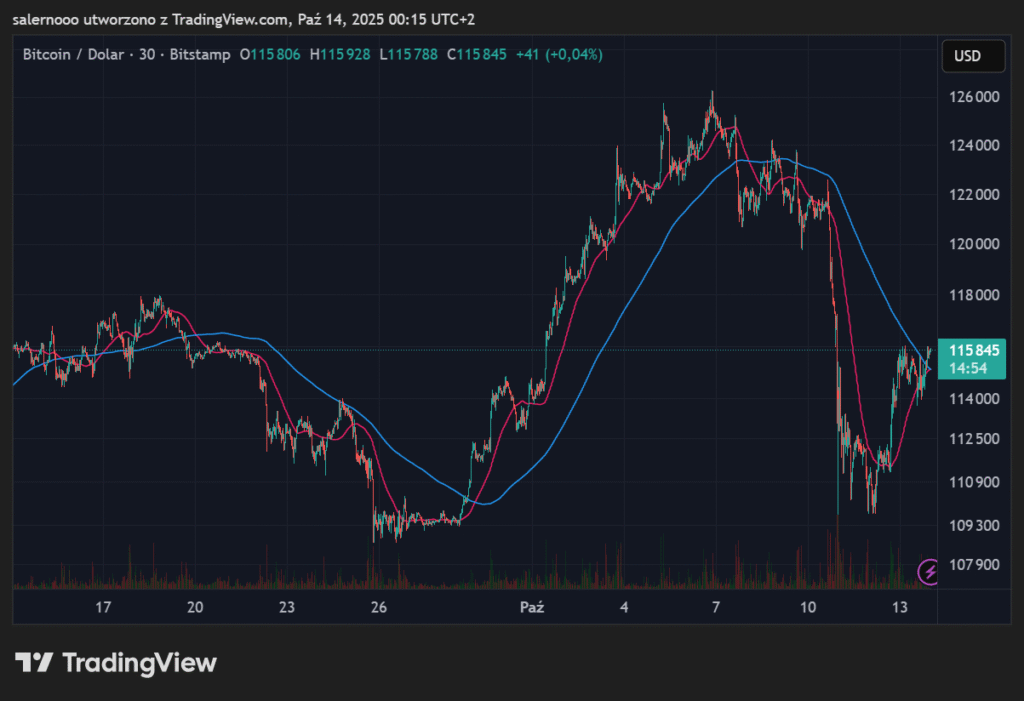The width and height of the screenshot is (1024, 701).
Task: Click the Paź month label on time axis
Action: [x=533, y=607]
